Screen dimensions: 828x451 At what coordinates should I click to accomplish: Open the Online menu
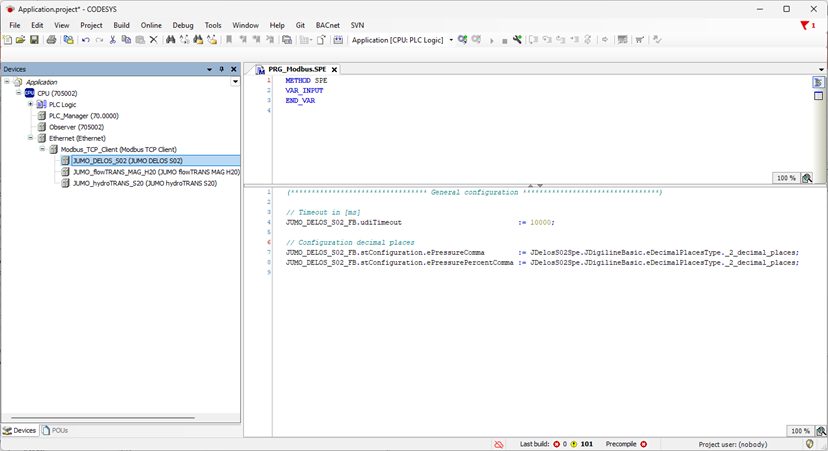[x=151, y=25]
